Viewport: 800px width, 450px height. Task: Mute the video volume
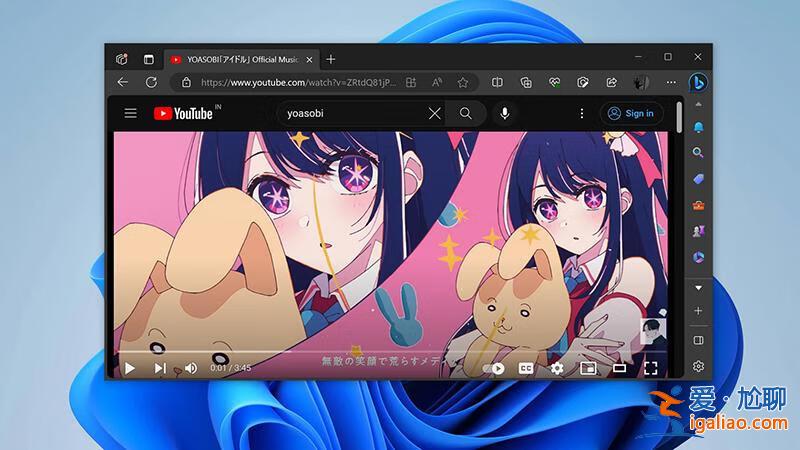191,368
